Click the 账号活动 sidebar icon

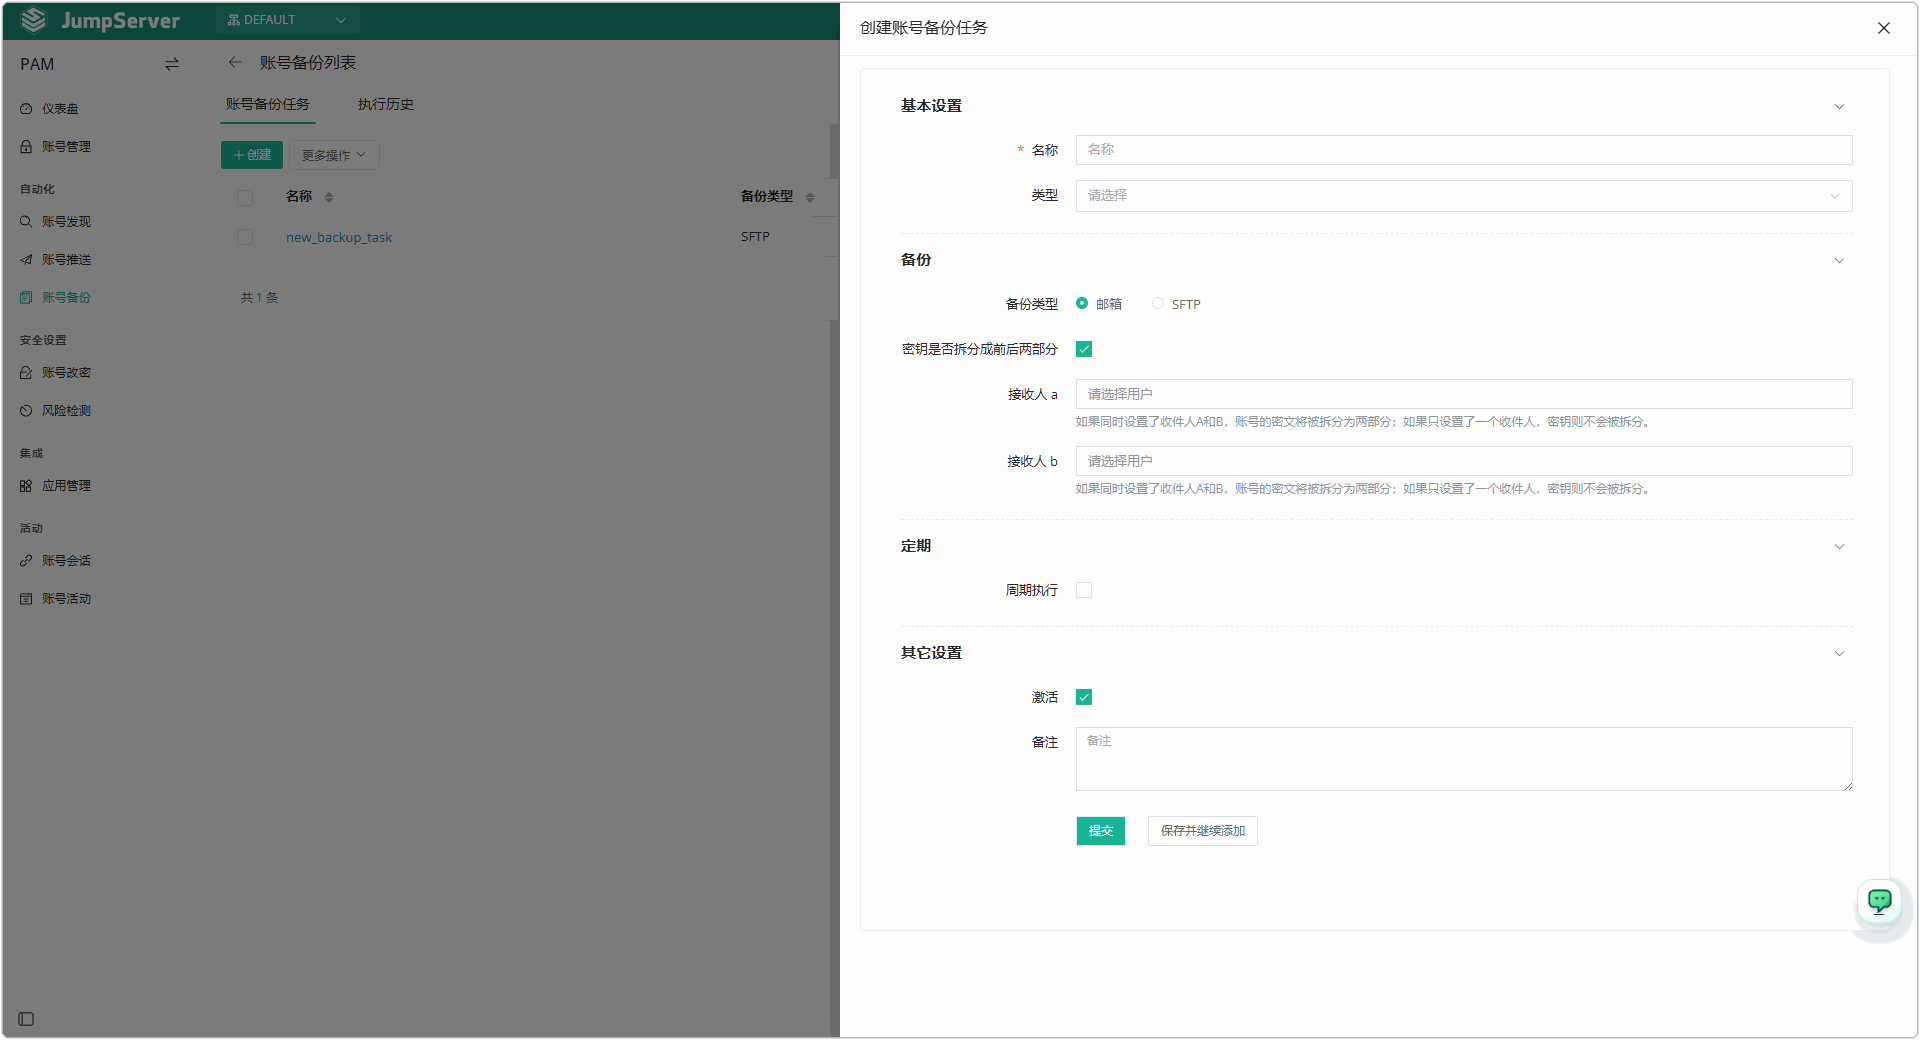point(26,599)
